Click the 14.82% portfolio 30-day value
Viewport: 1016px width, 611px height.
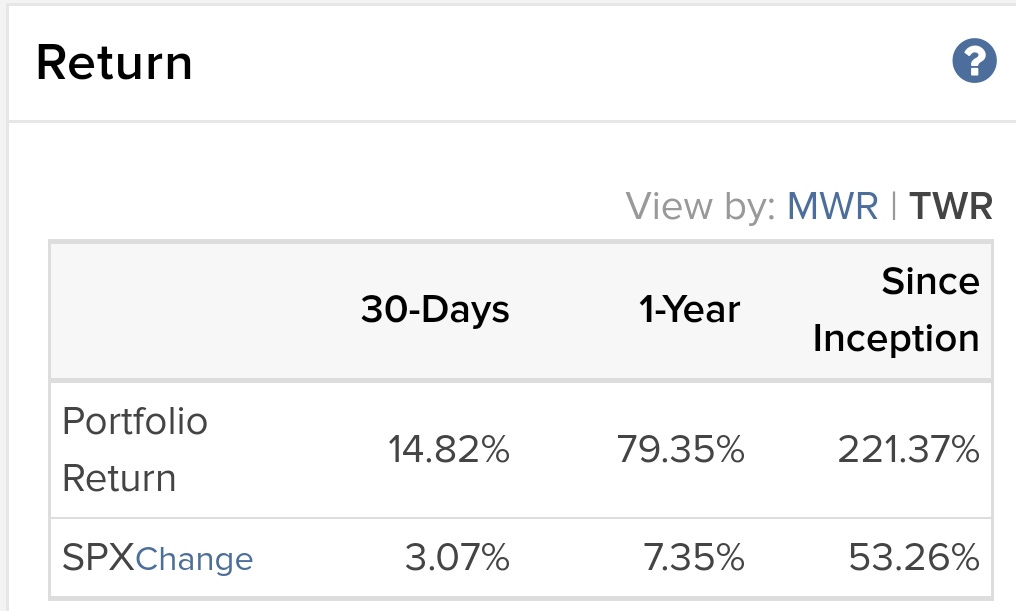[448, 449]
